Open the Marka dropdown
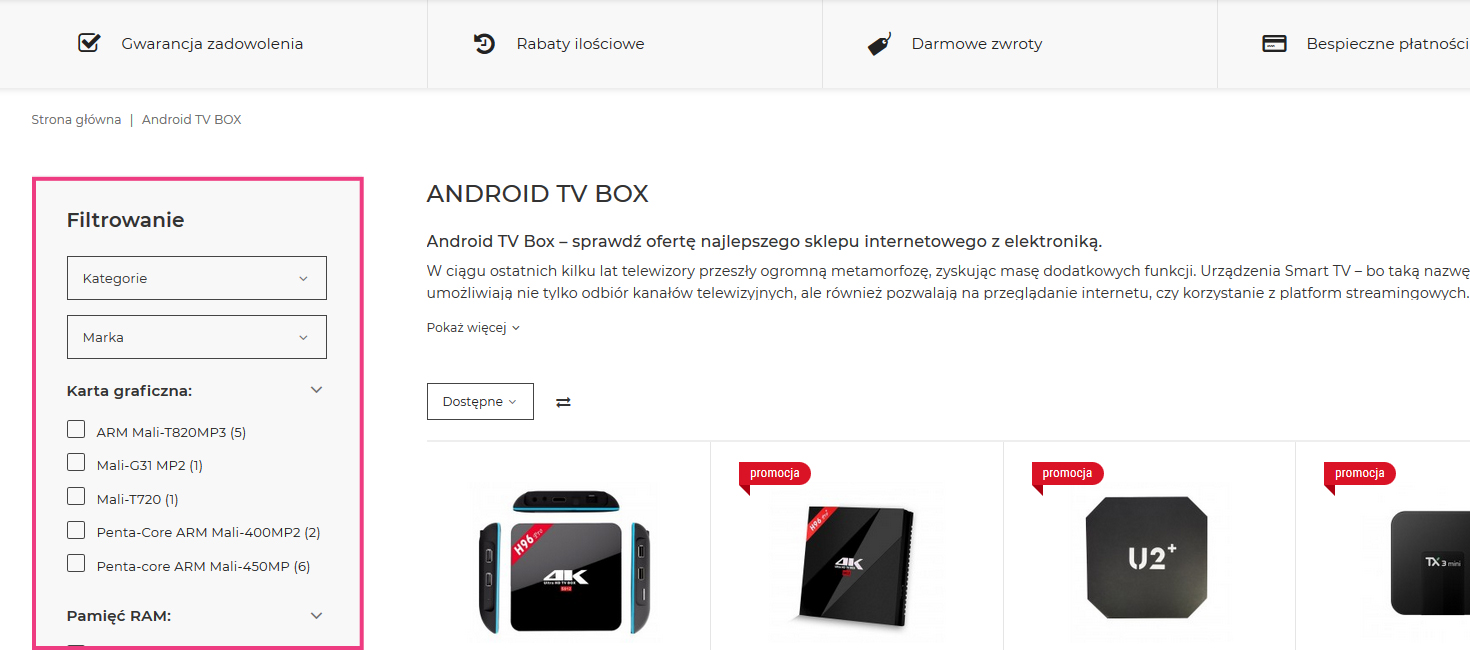1470x650 pixels. [197, 337]
